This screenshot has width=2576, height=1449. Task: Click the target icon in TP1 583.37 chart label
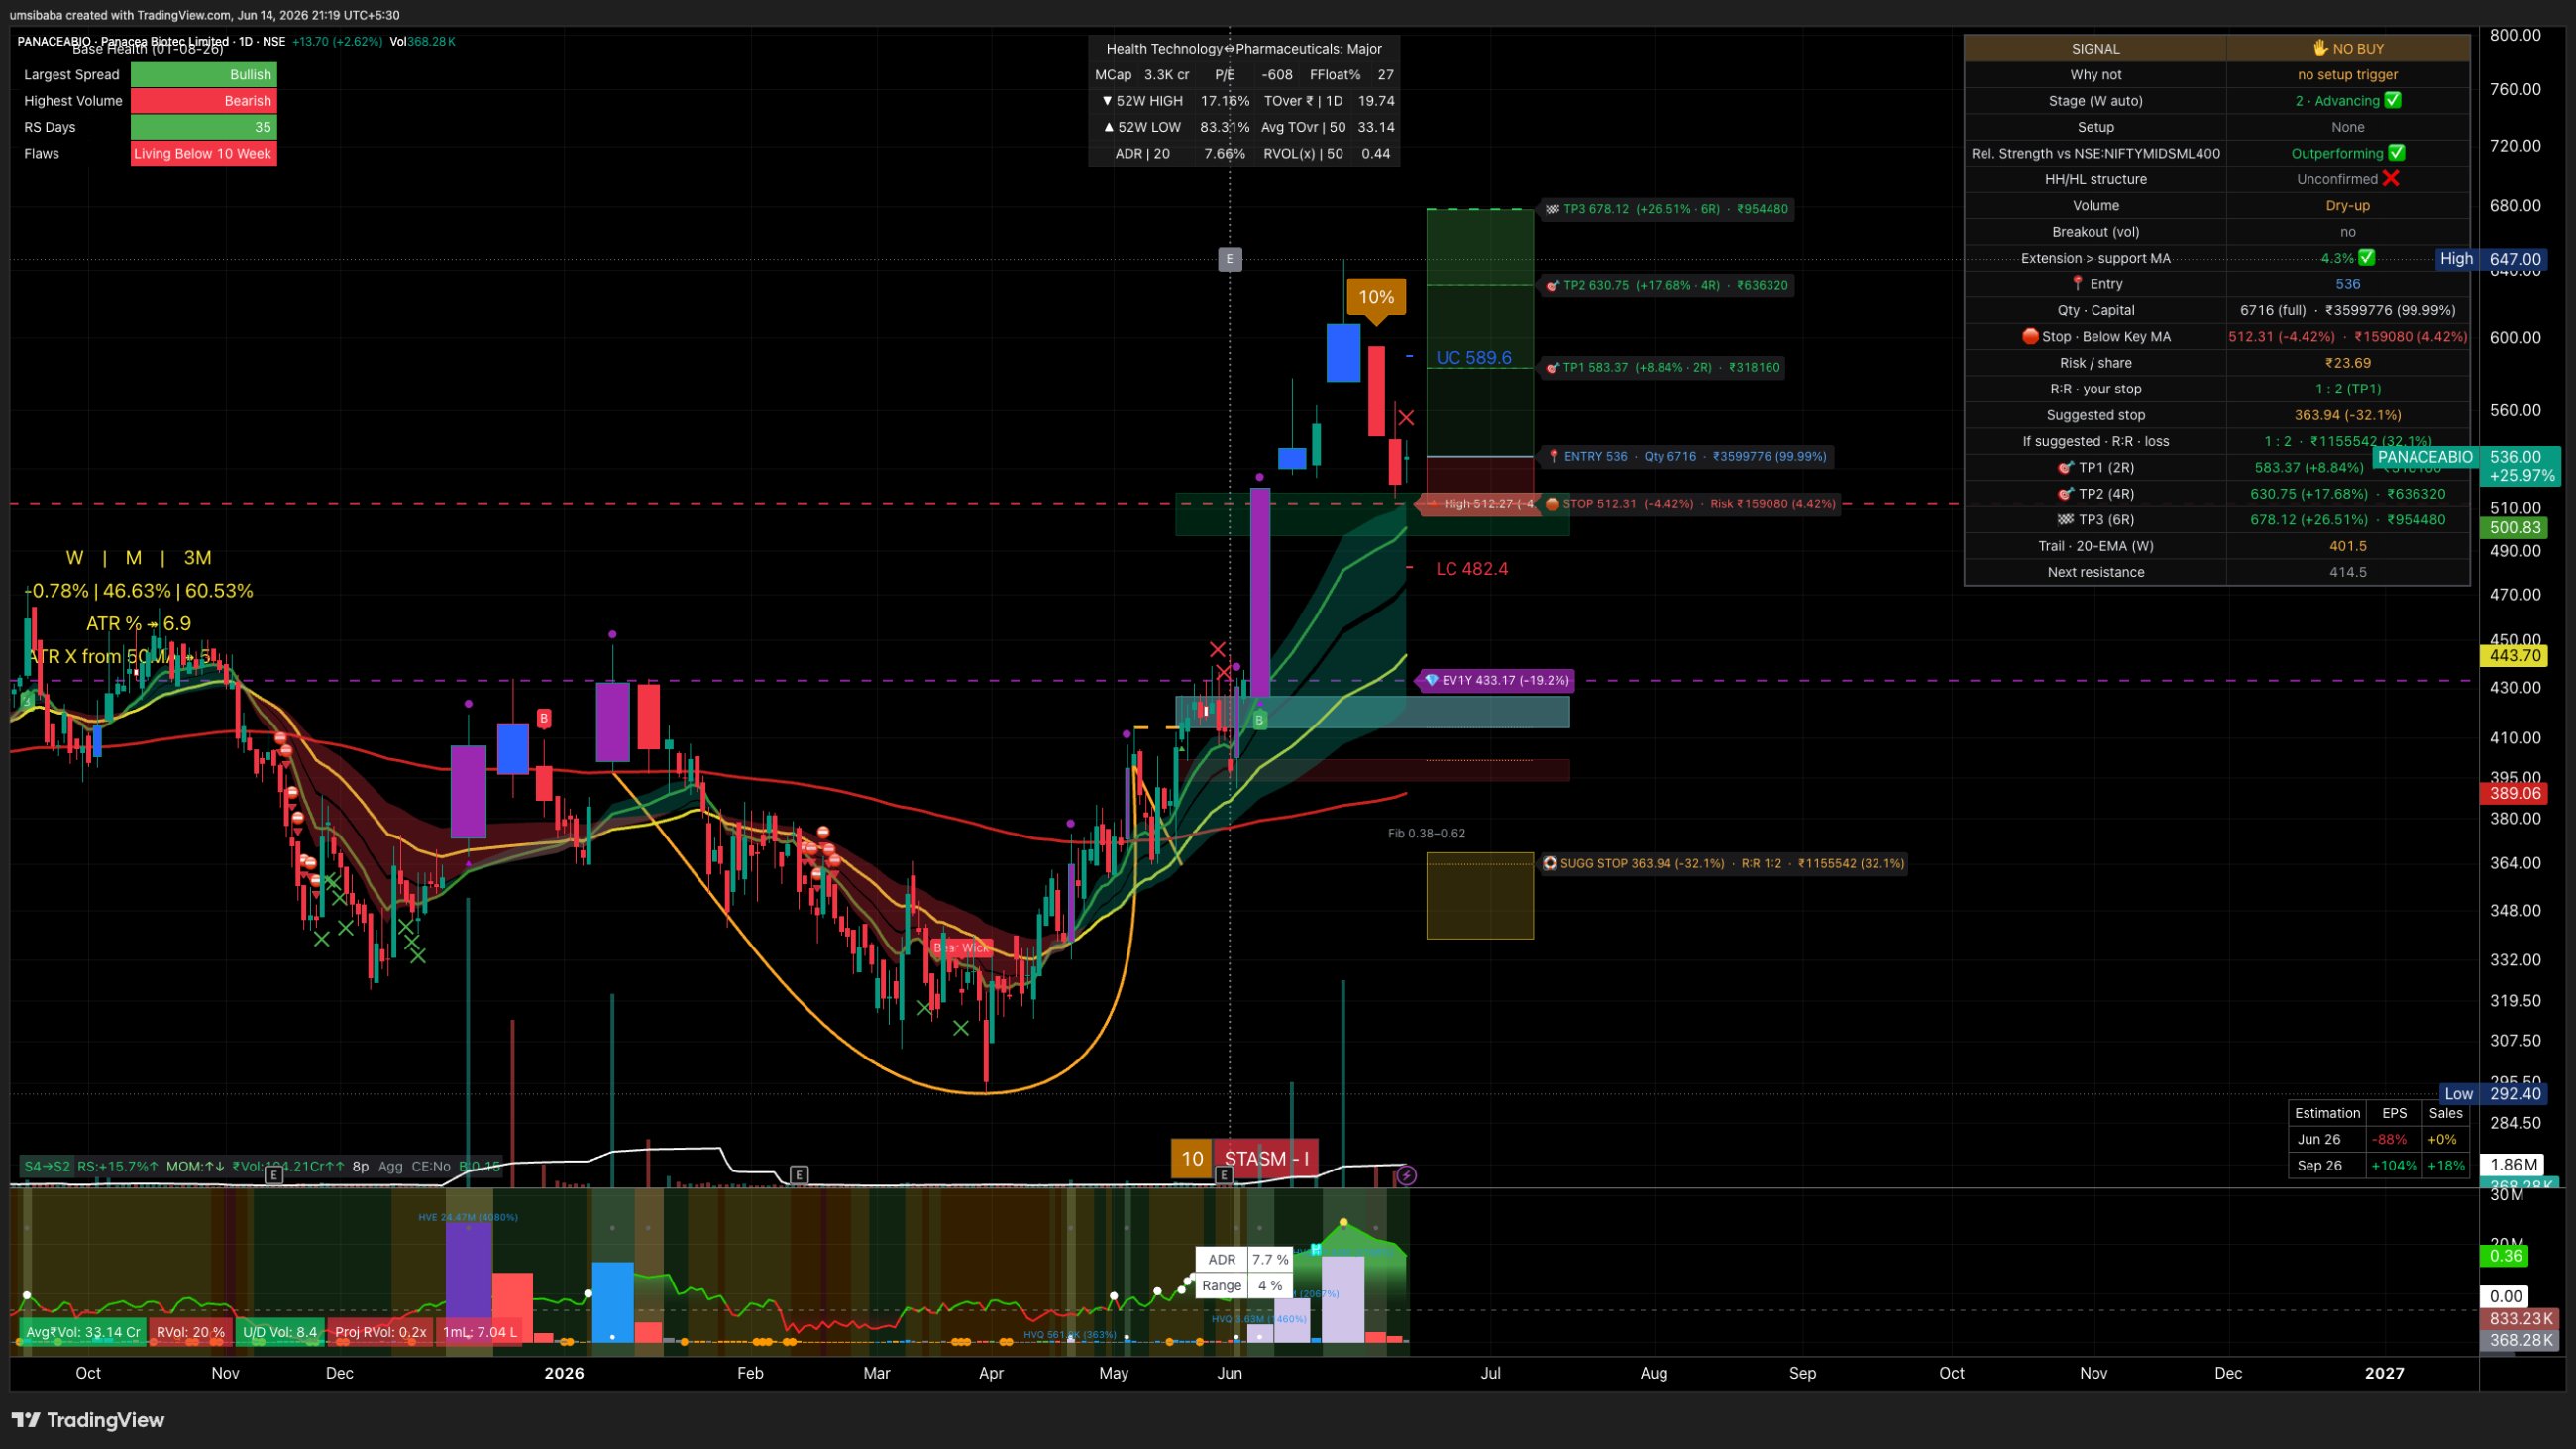tap(1552, 367)
